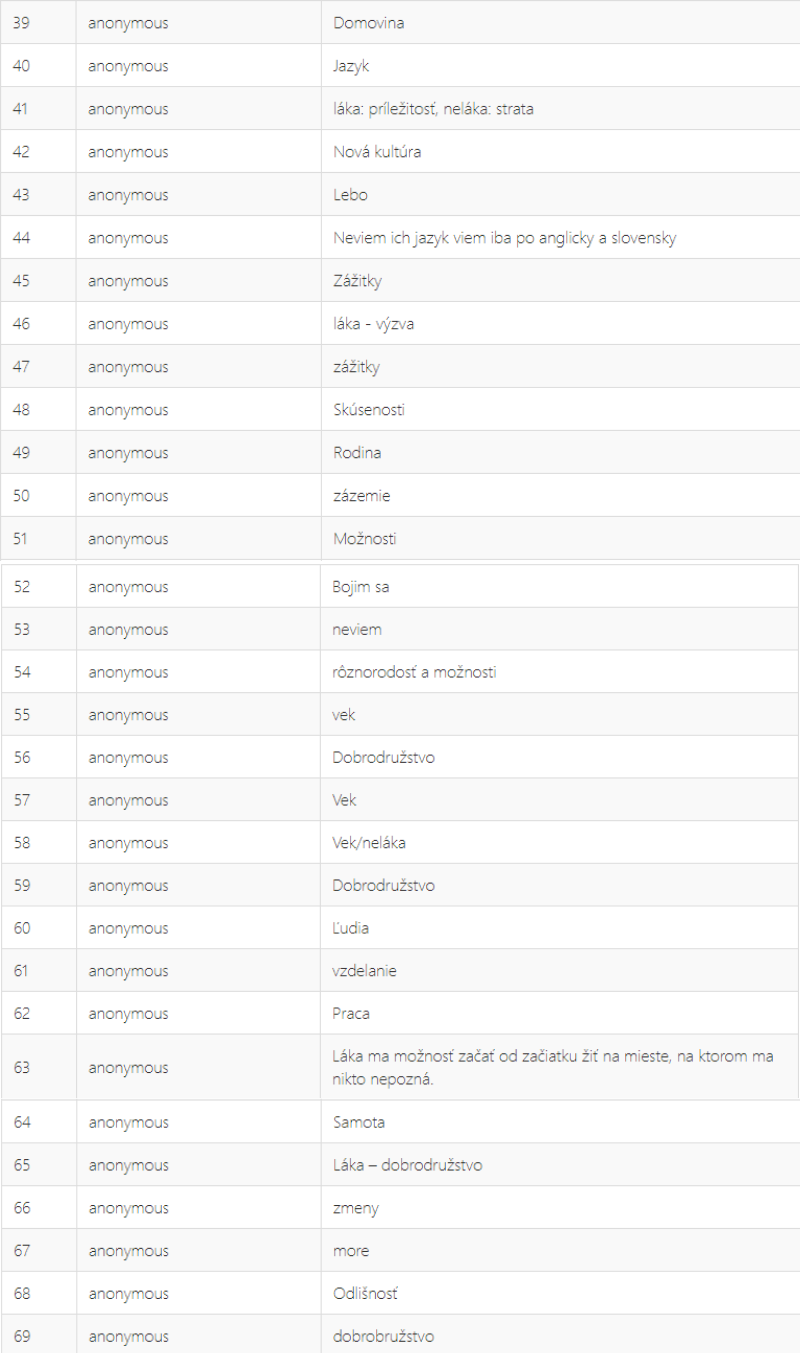This screenshot has height=1353, width=800.
Task: Click the response "láka - výzva"
Action: (373, 324)
